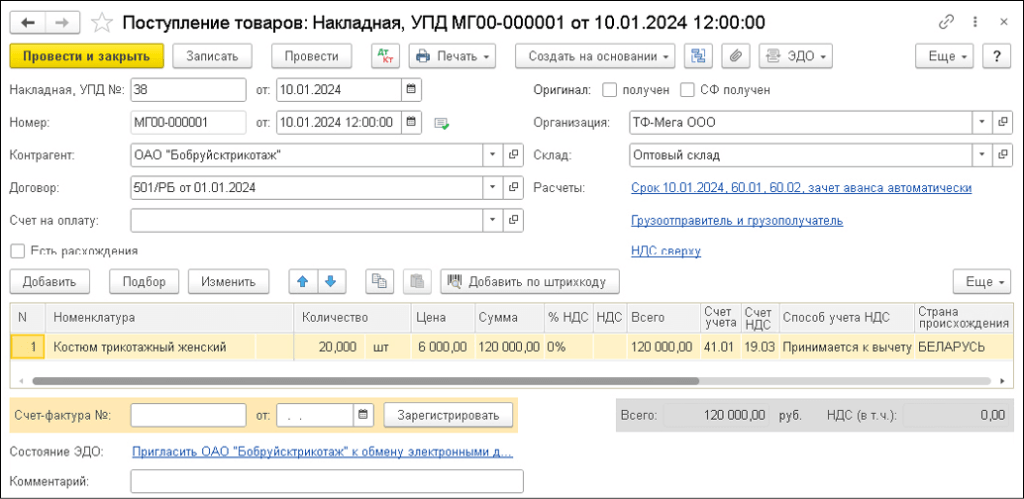Image resolution: width=1024 pixels, height=499 pixels.
Task: Expand the Склад dropdown list
Action: pos(982,155)
